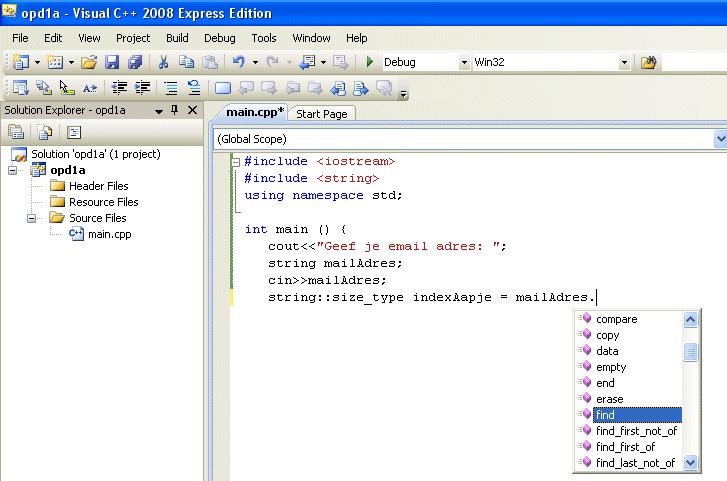
Task: Expand the Global Scope dropdown
Action: pos(720,139)
